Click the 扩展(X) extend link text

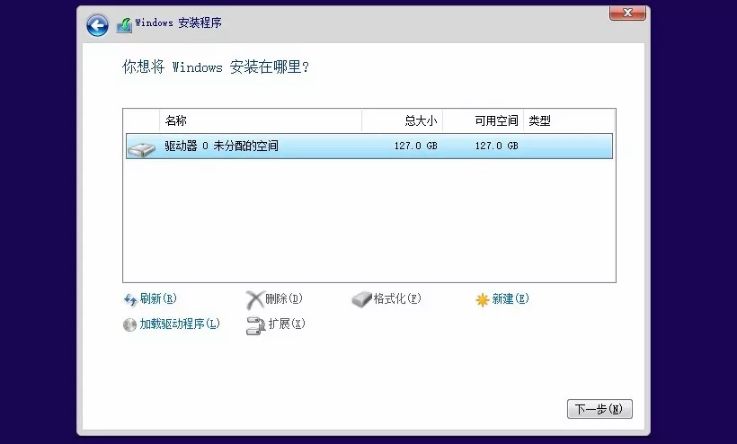[x=286, y=324]
